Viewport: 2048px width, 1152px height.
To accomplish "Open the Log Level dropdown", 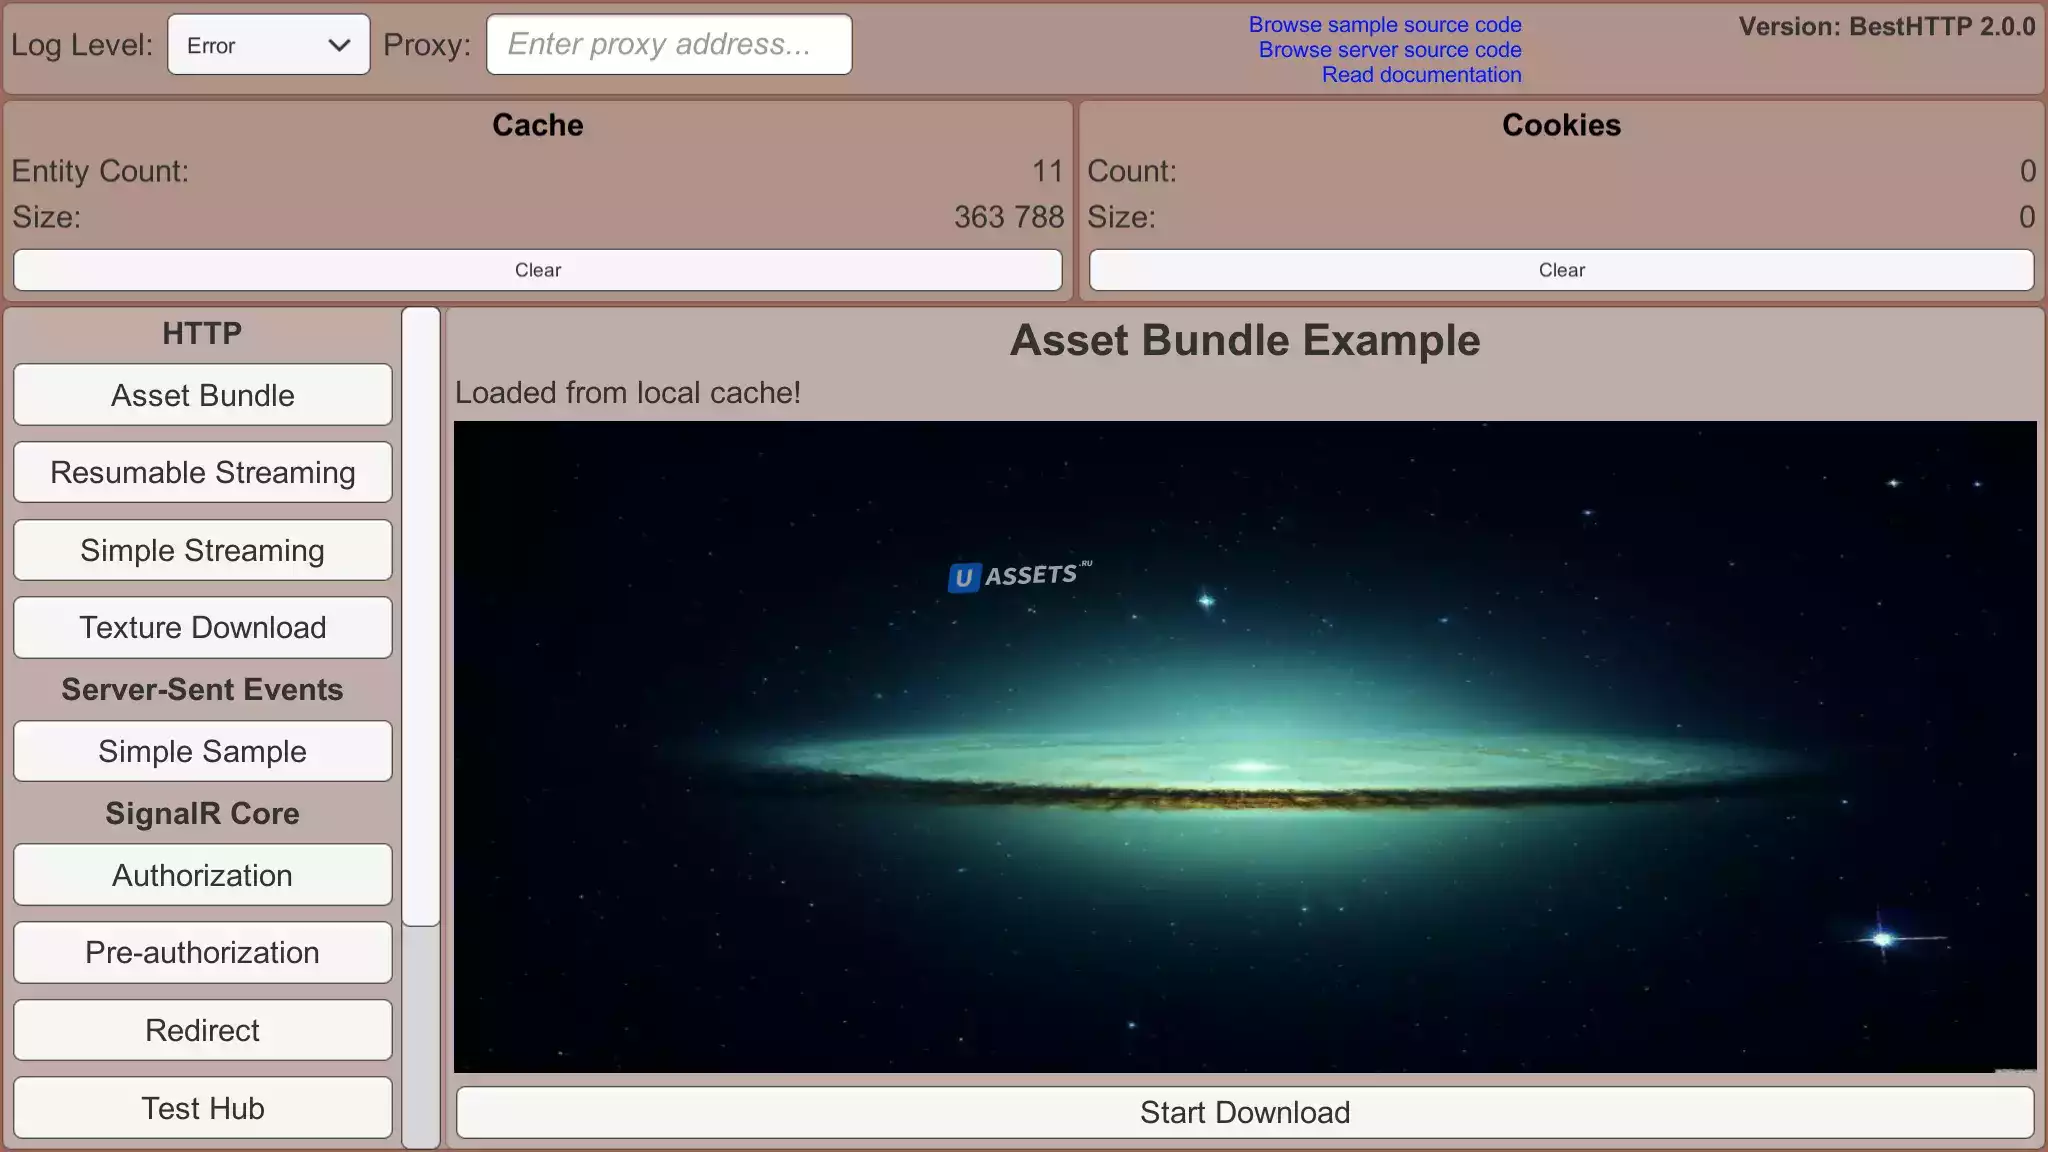I will click(267, 45).
